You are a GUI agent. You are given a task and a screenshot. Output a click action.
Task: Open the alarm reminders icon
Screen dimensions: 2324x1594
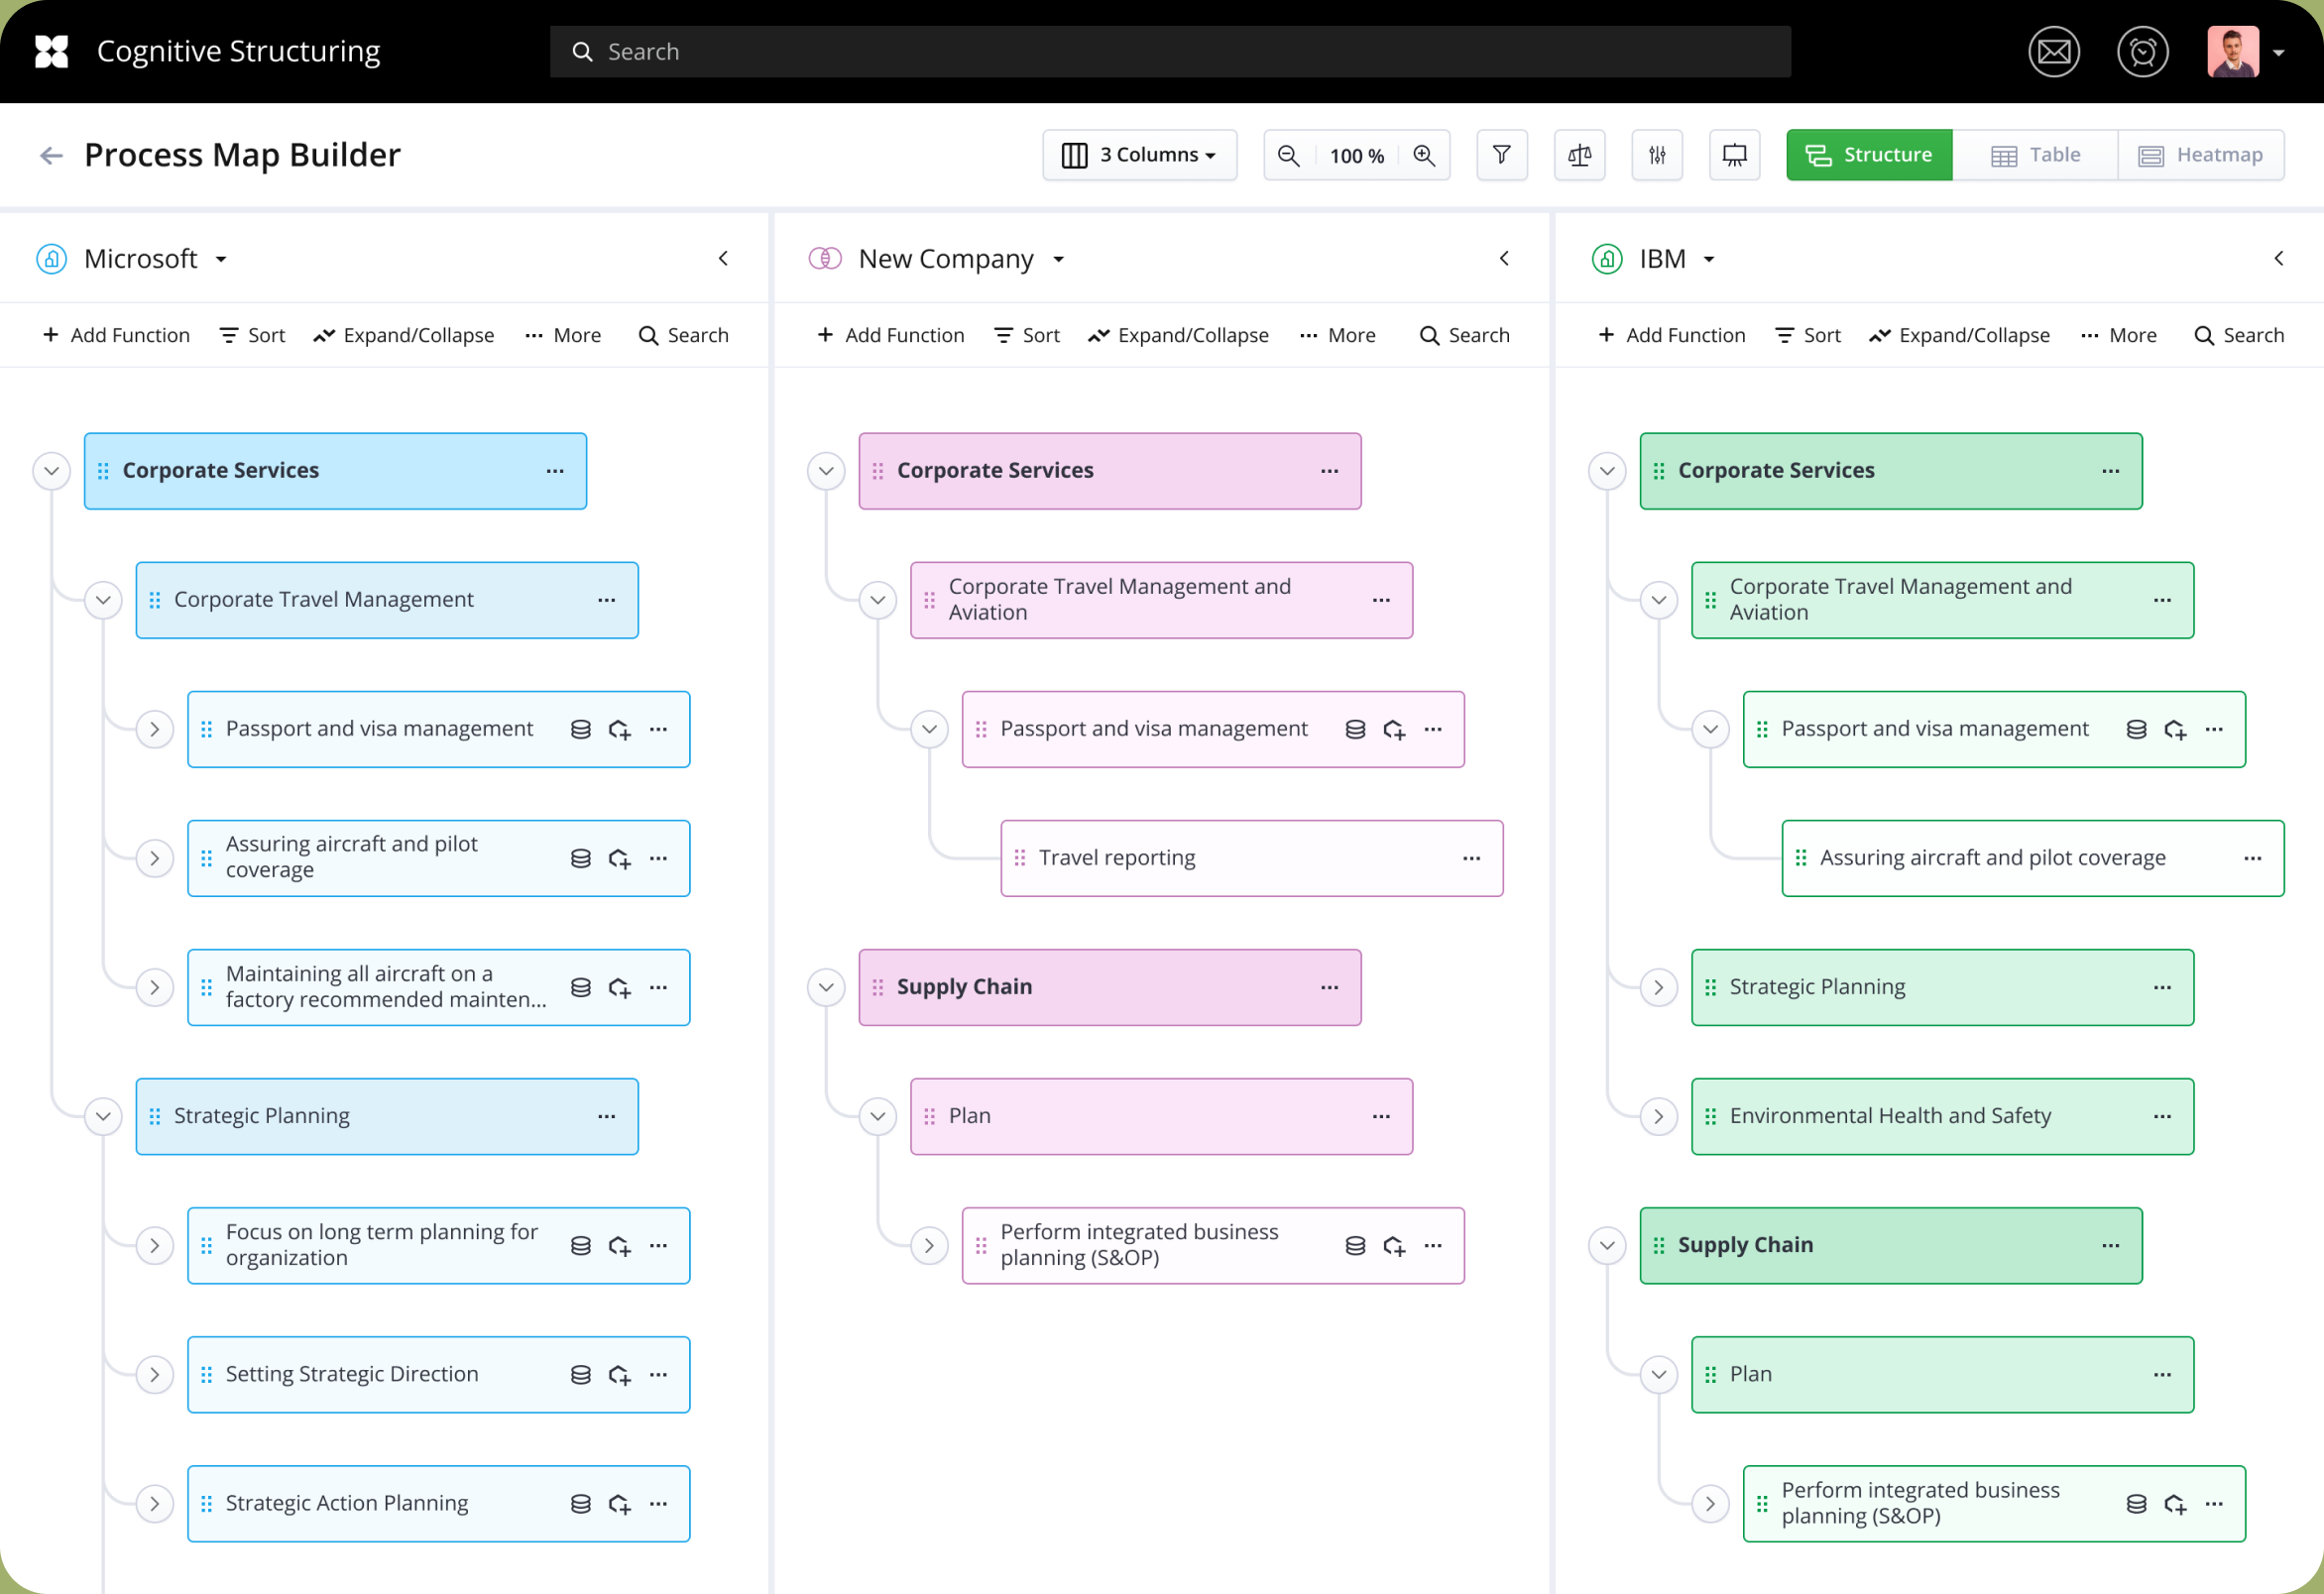2142,52
